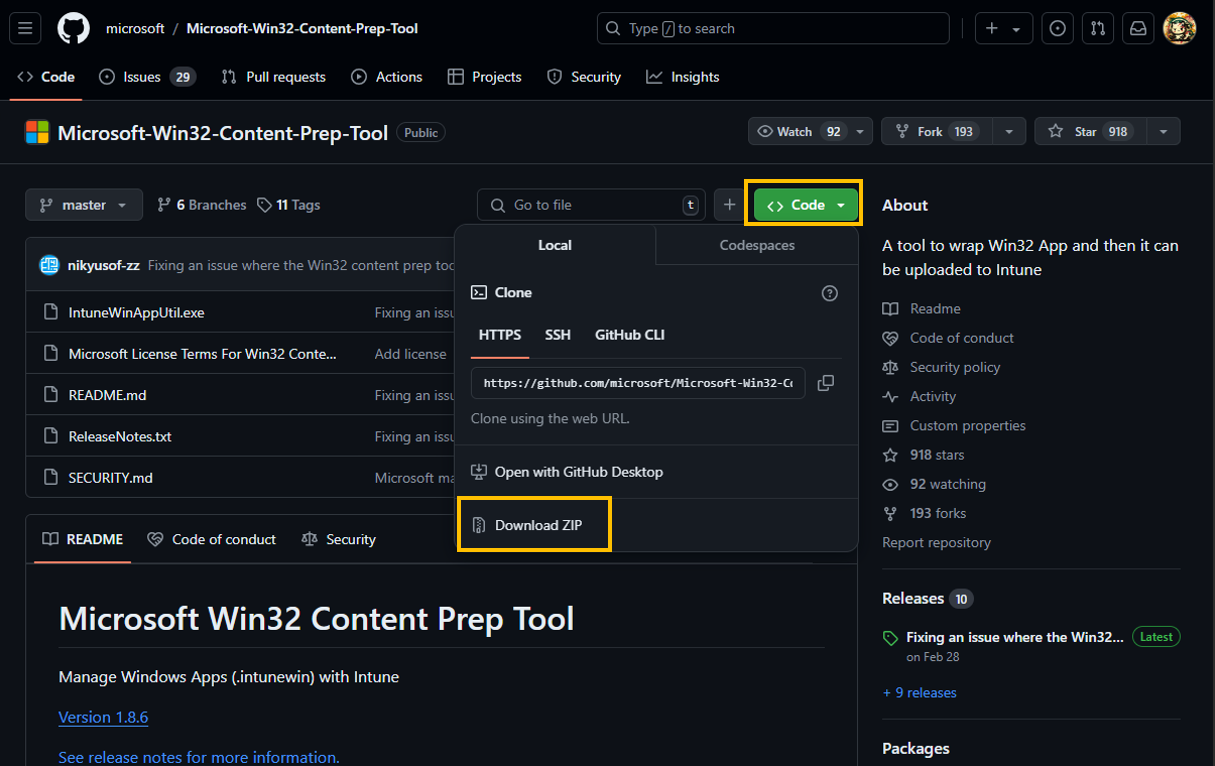This screenshot has width=1215, height=766.
Task: Open the user profile avatar menu
Action: (1179, 29)
